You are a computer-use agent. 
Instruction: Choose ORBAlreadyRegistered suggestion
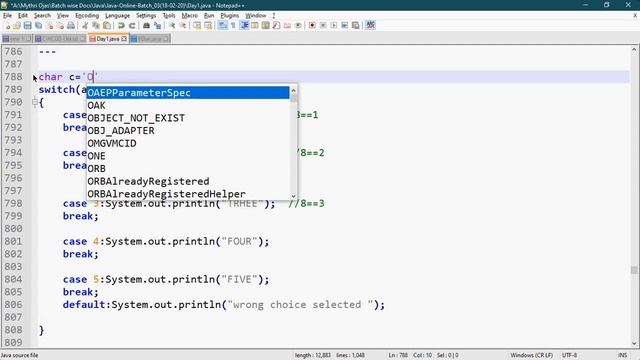pyautogui.click(x=188, y=181)
